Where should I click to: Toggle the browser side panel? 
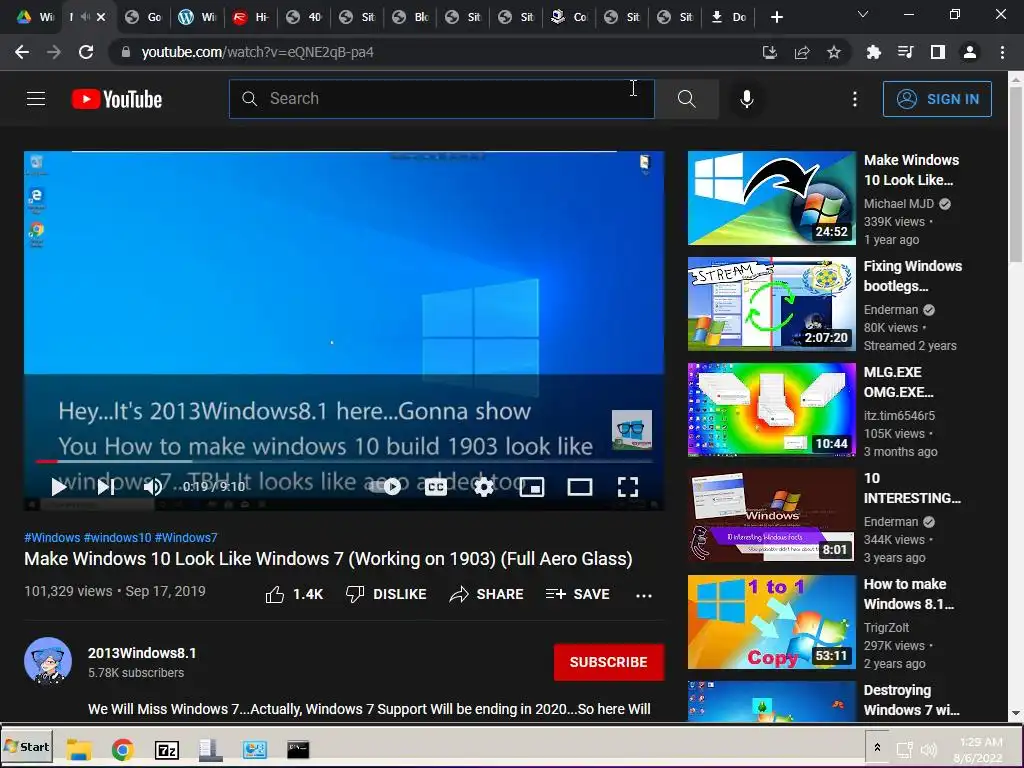937,52
